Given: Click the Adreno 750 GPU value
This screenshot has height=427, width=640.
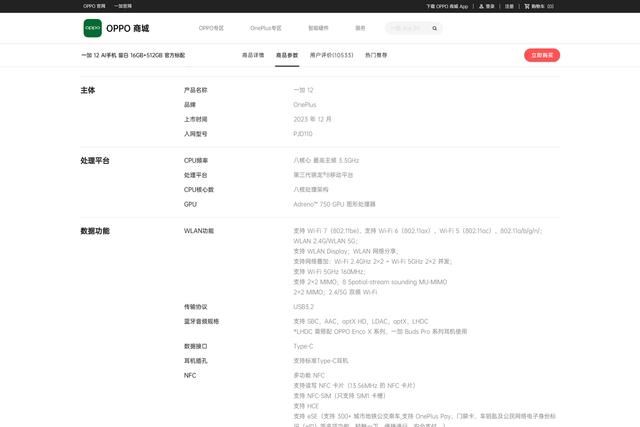Looking at the screenshot, I should (334, 204).
